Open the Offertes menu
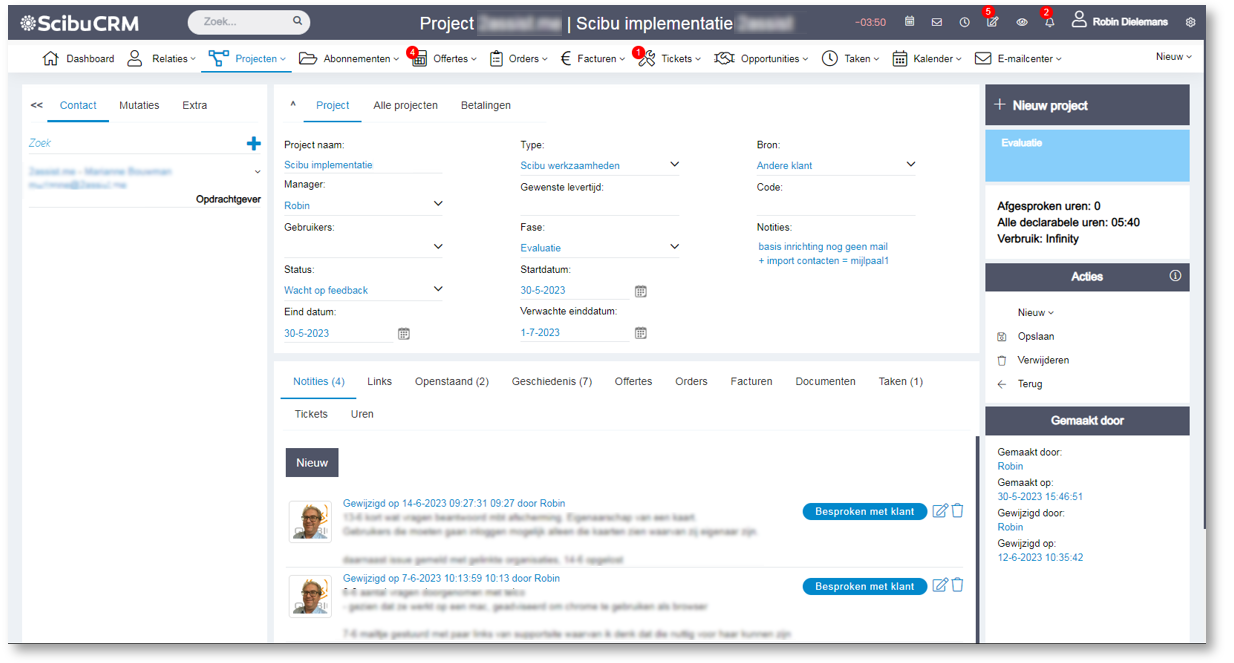 click(445, 59)
